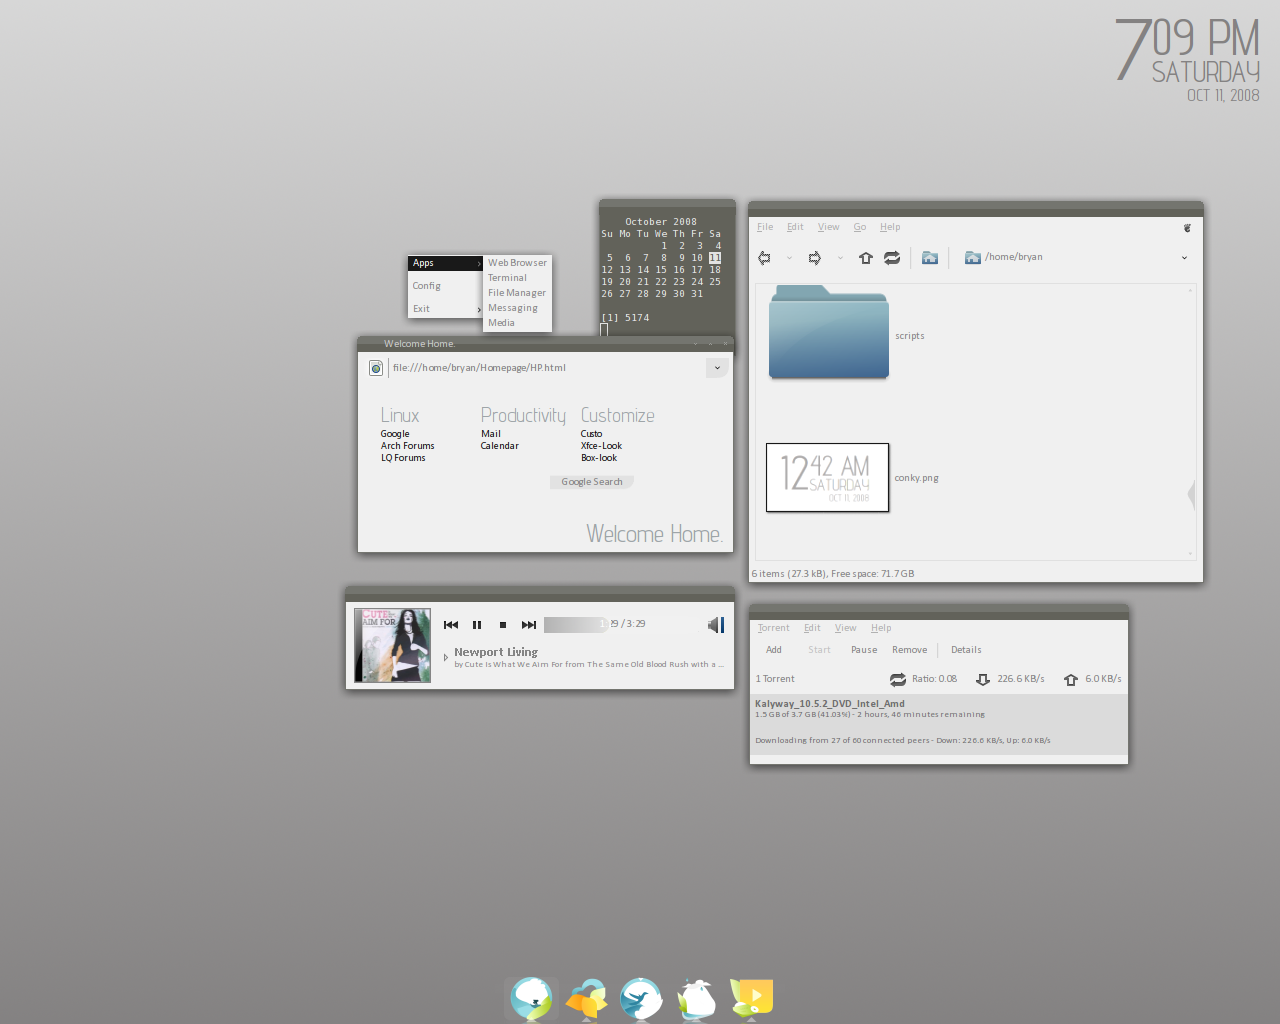Click the orange and blue dock icon

587,998
